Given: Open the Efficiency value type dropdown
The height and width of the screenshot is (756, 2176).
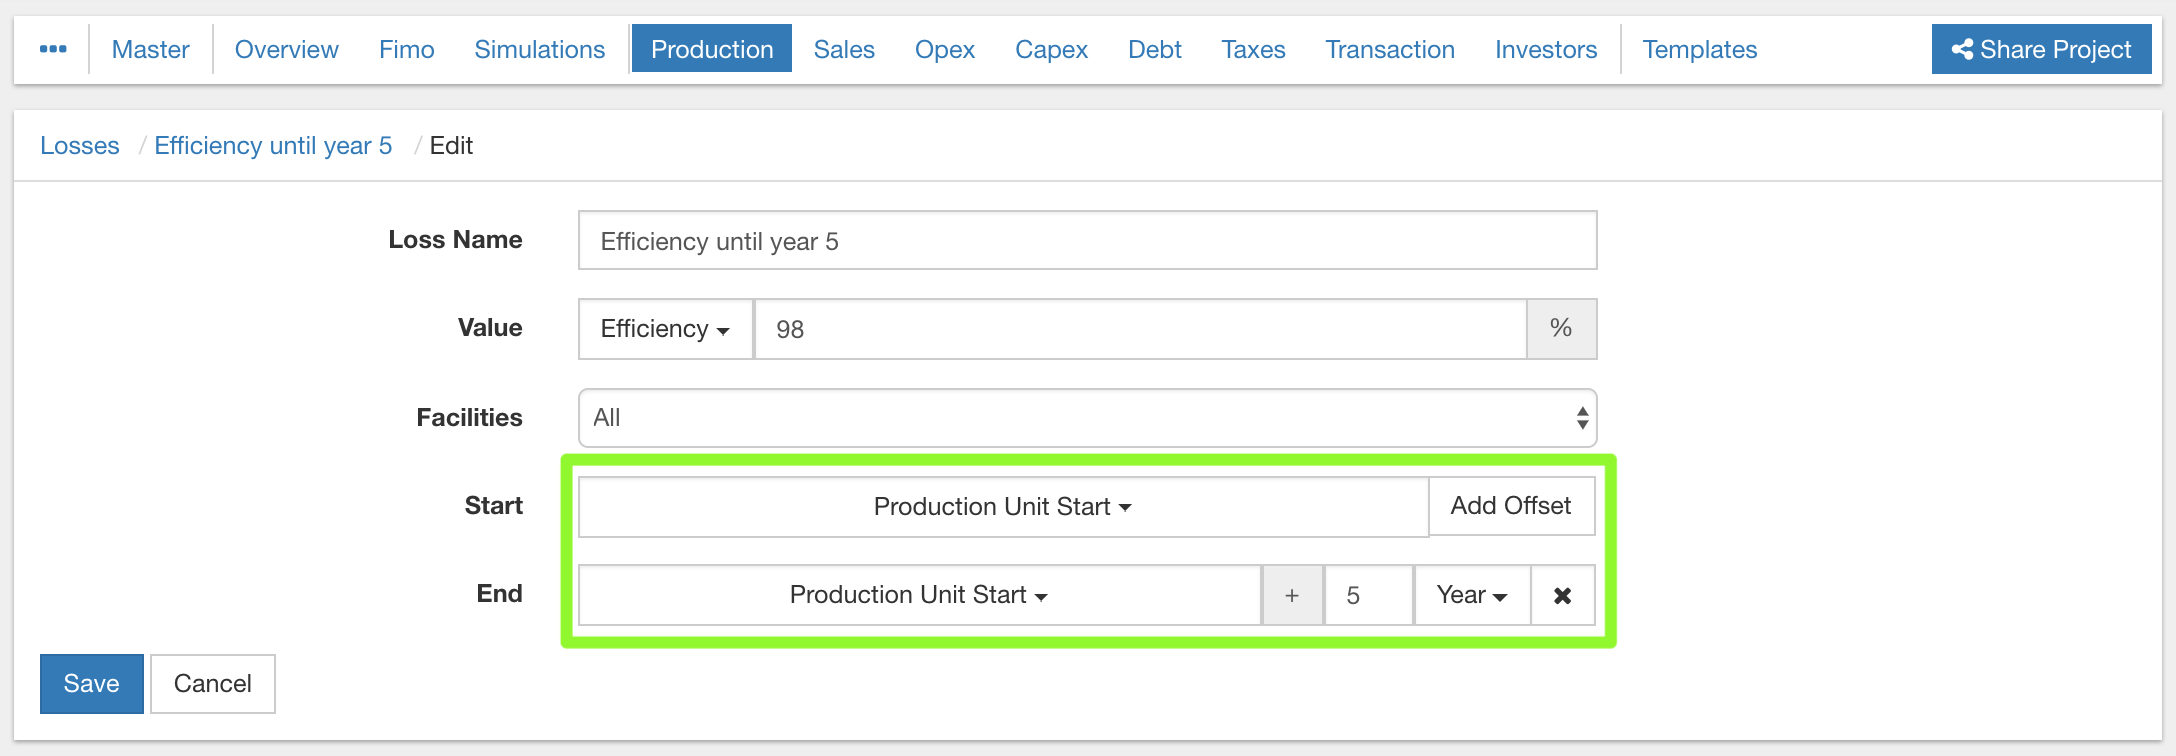Looking at the screenshot, I should (665, 329).
